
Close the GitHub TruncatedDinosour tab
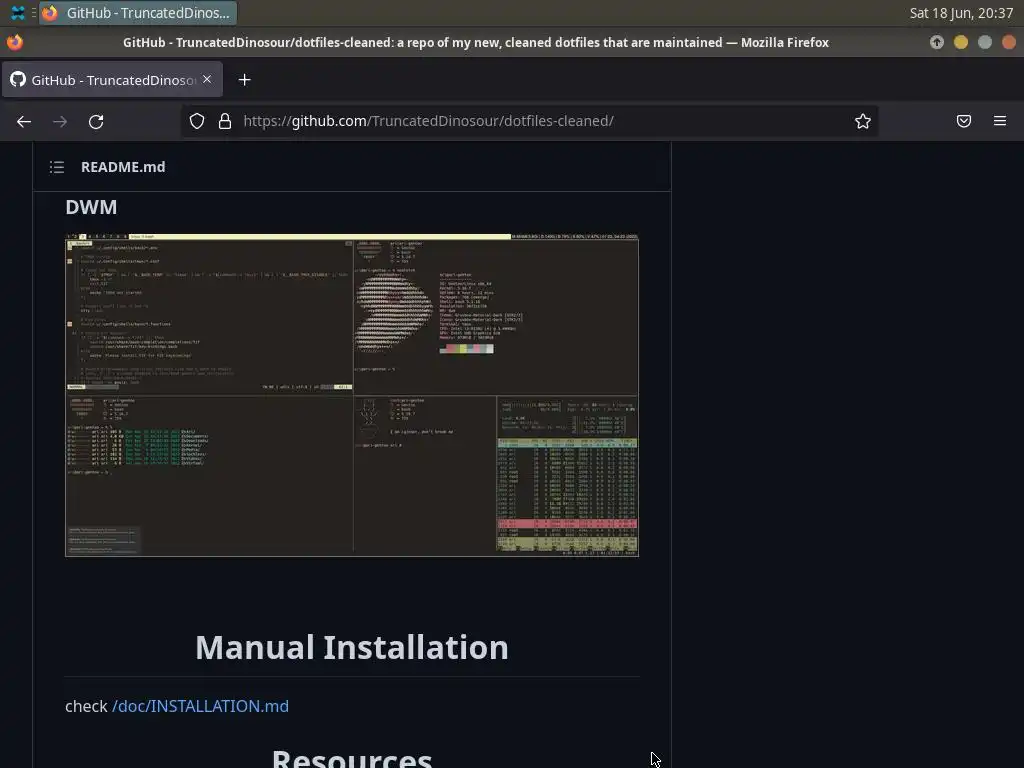click(x=207, y=79)
